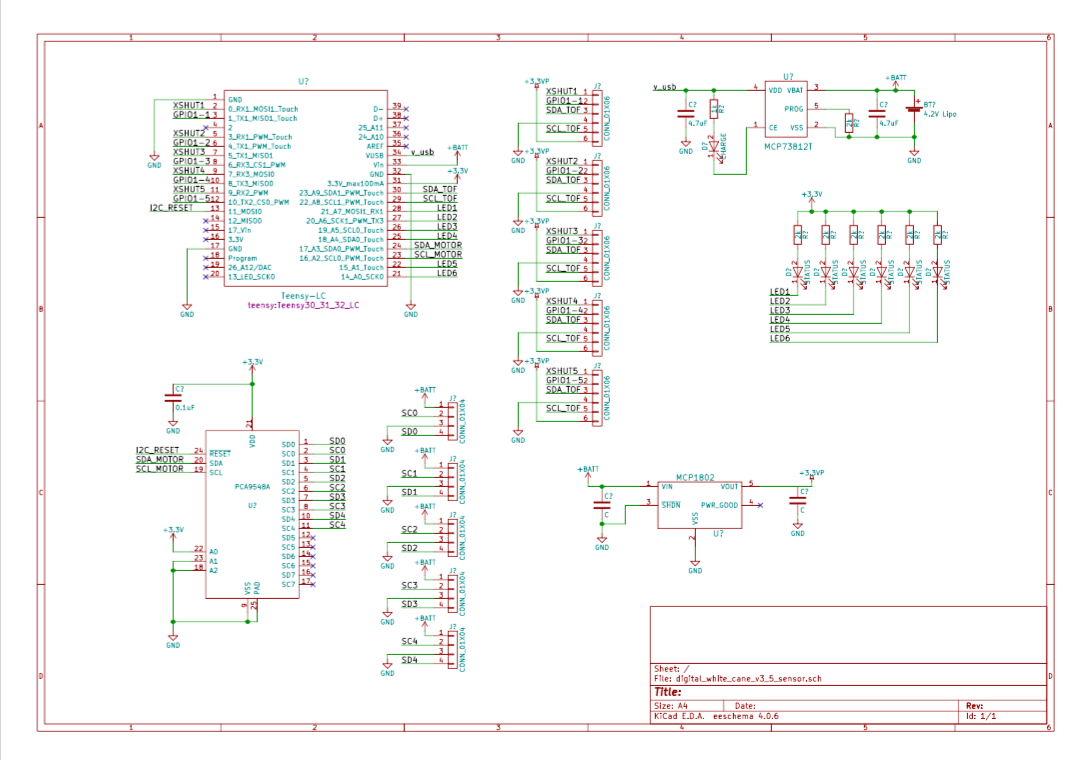Select the no-connect marker on Teensy D- pin

405,107
